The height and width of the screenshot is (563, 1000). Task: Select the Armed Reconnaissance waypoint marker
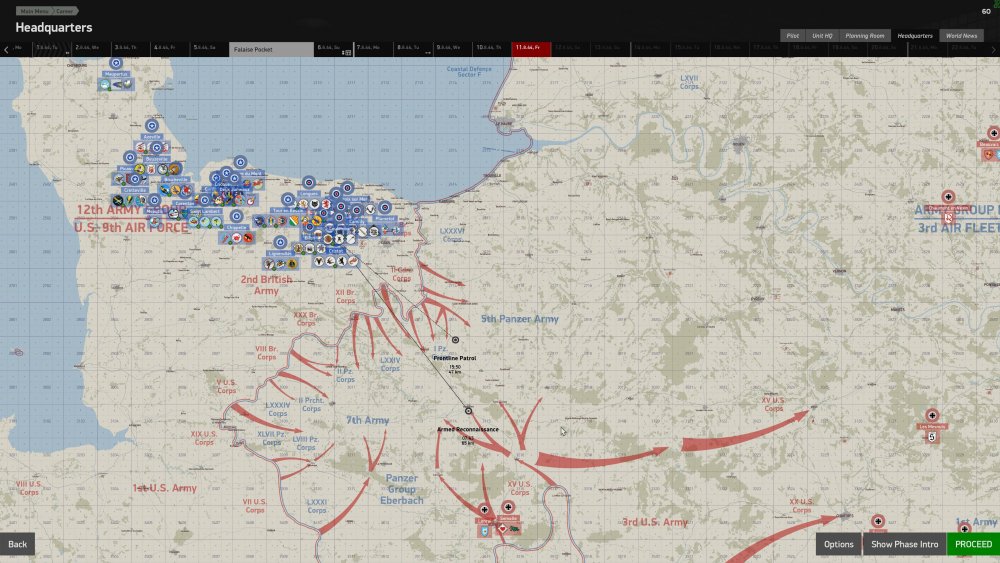[x=468, y=410]
